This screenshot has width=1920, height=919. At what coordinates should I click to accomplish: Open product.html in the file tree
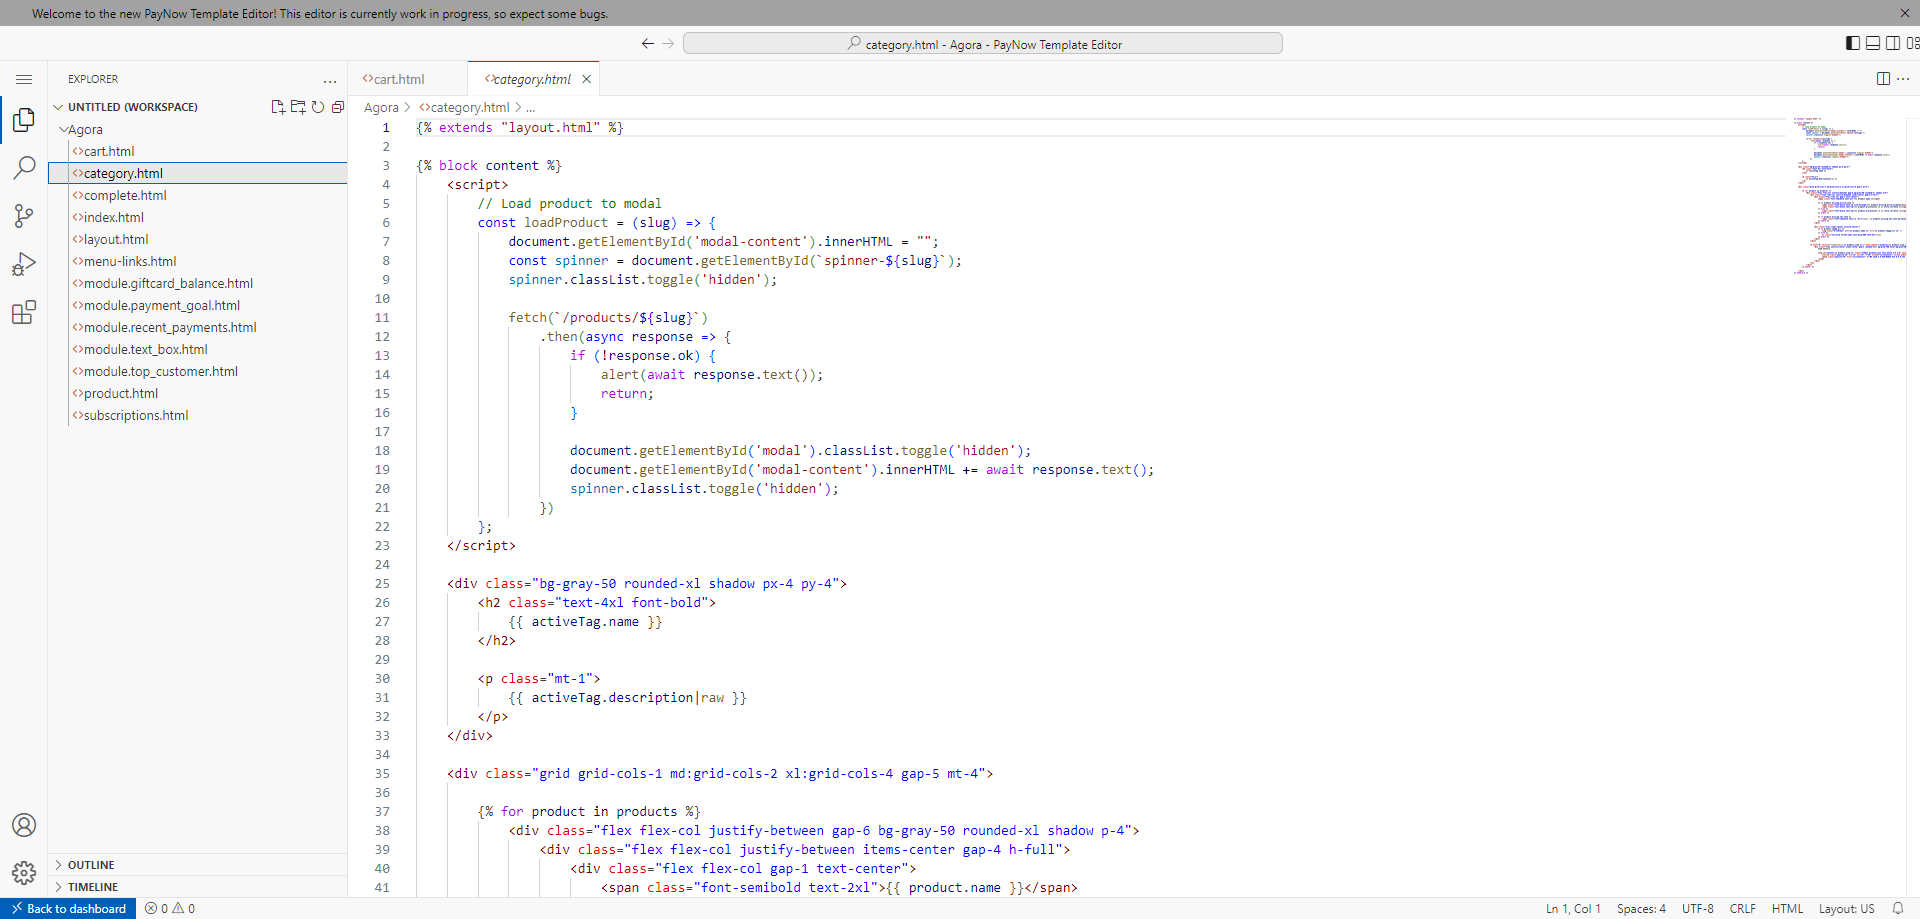[121, 394]
